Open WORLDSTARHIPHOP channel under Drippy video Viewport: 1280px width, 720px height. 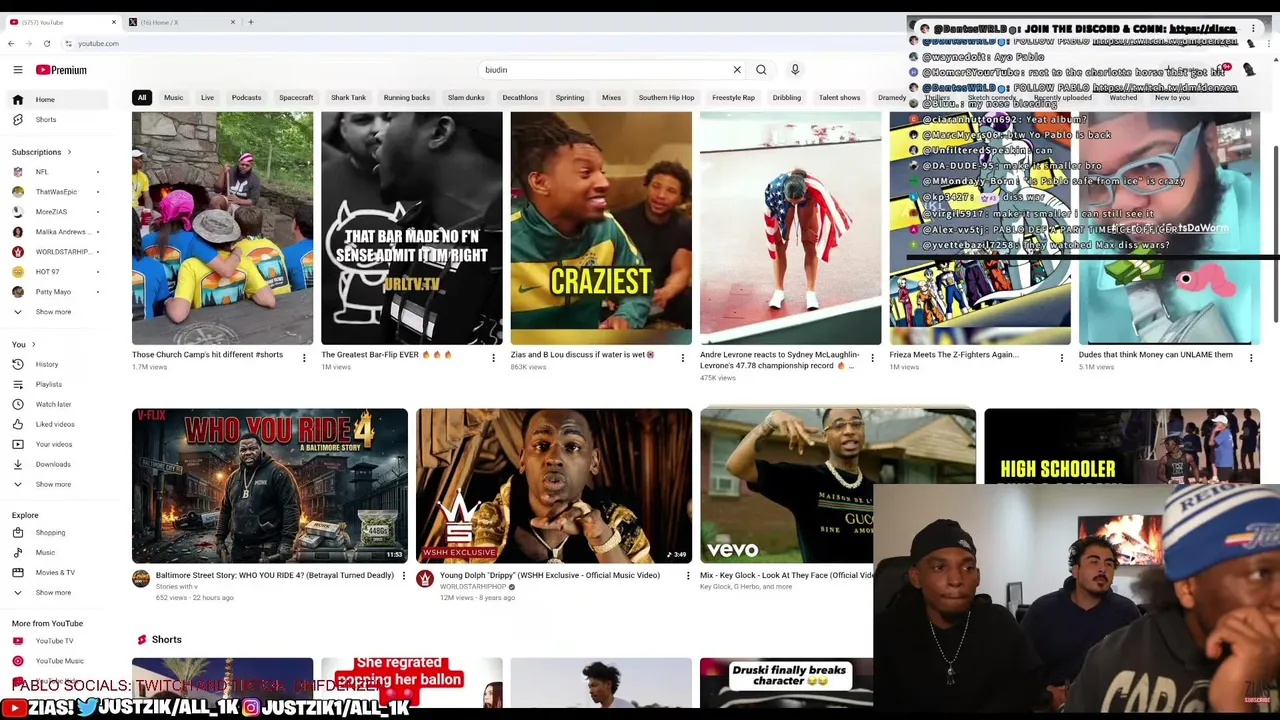pyautogui.click(x=473, y=587)
